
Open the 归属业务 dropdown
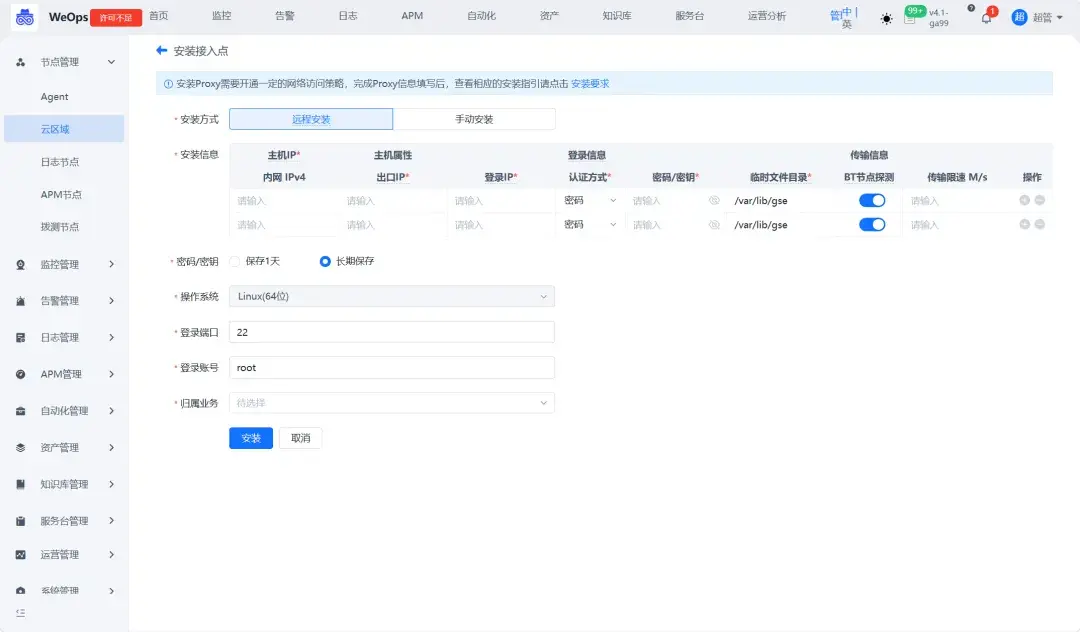point(391,403)
